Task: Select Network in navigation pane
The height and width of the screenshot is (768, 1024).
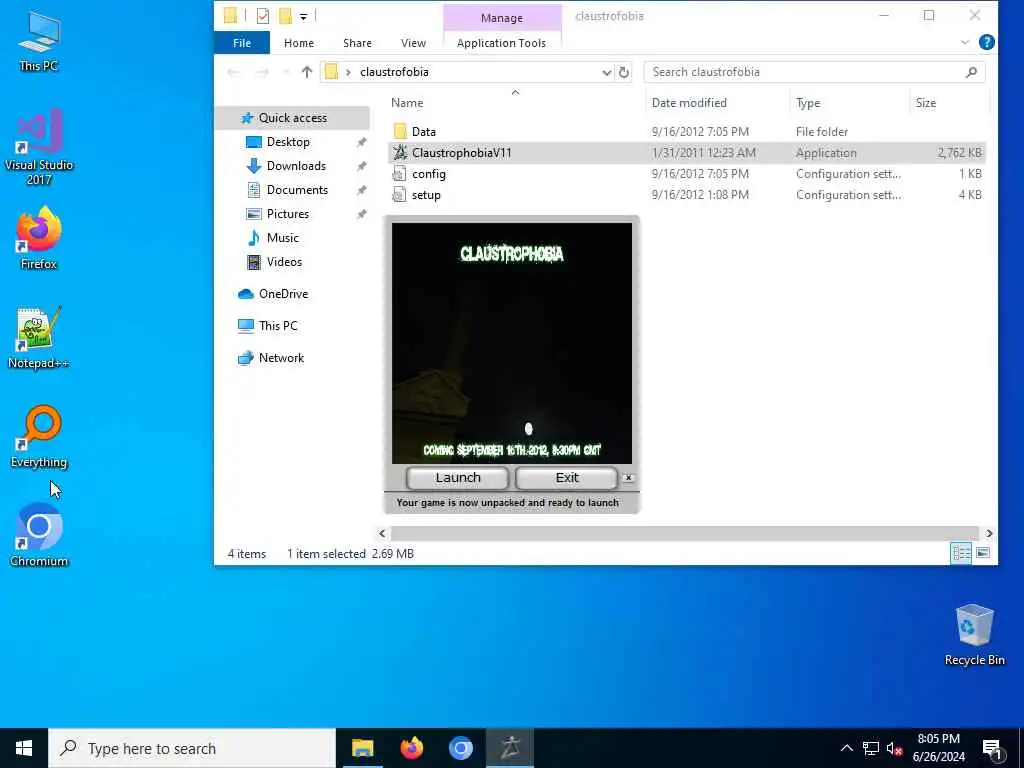Action: [x=281, y=358]
